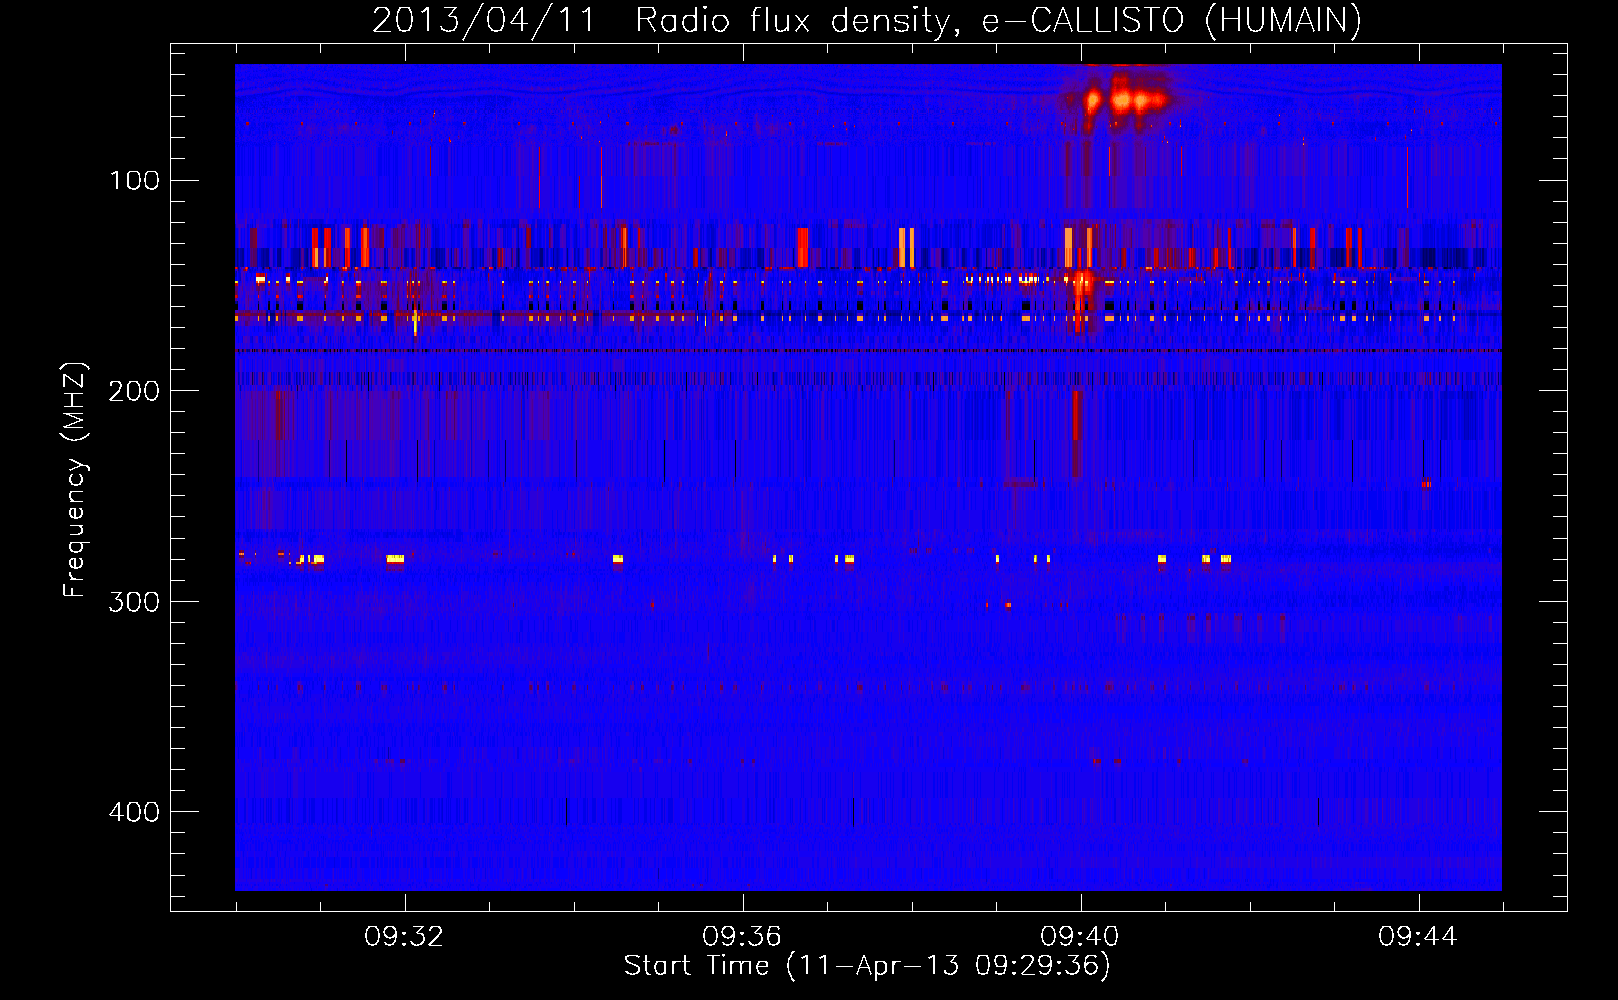Click the '300' frequency axis label
The image size is (1618, 1000).
pyautogui.click(x=134, y=602)
